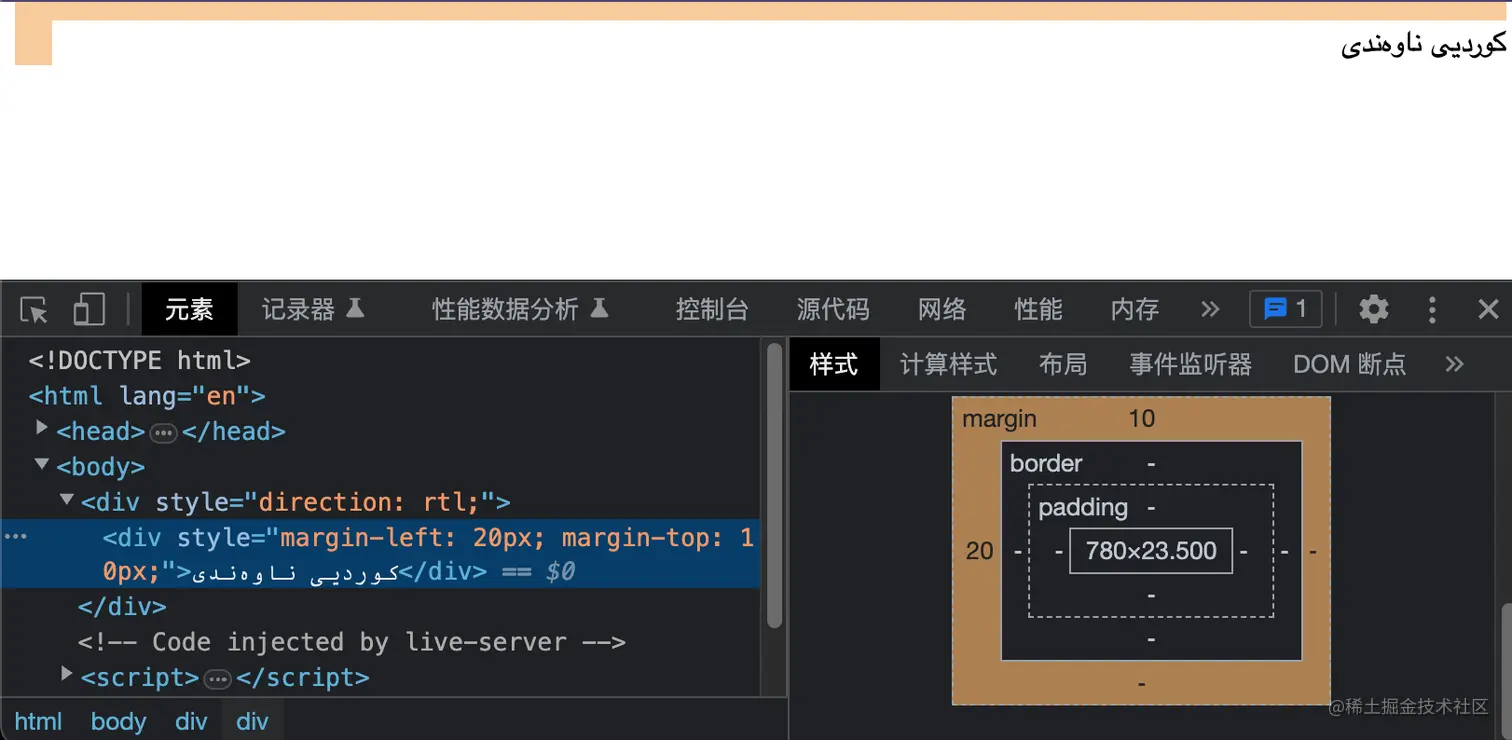
Task: Click the elements panel vertical scrollbar
Action: (774, 485)
